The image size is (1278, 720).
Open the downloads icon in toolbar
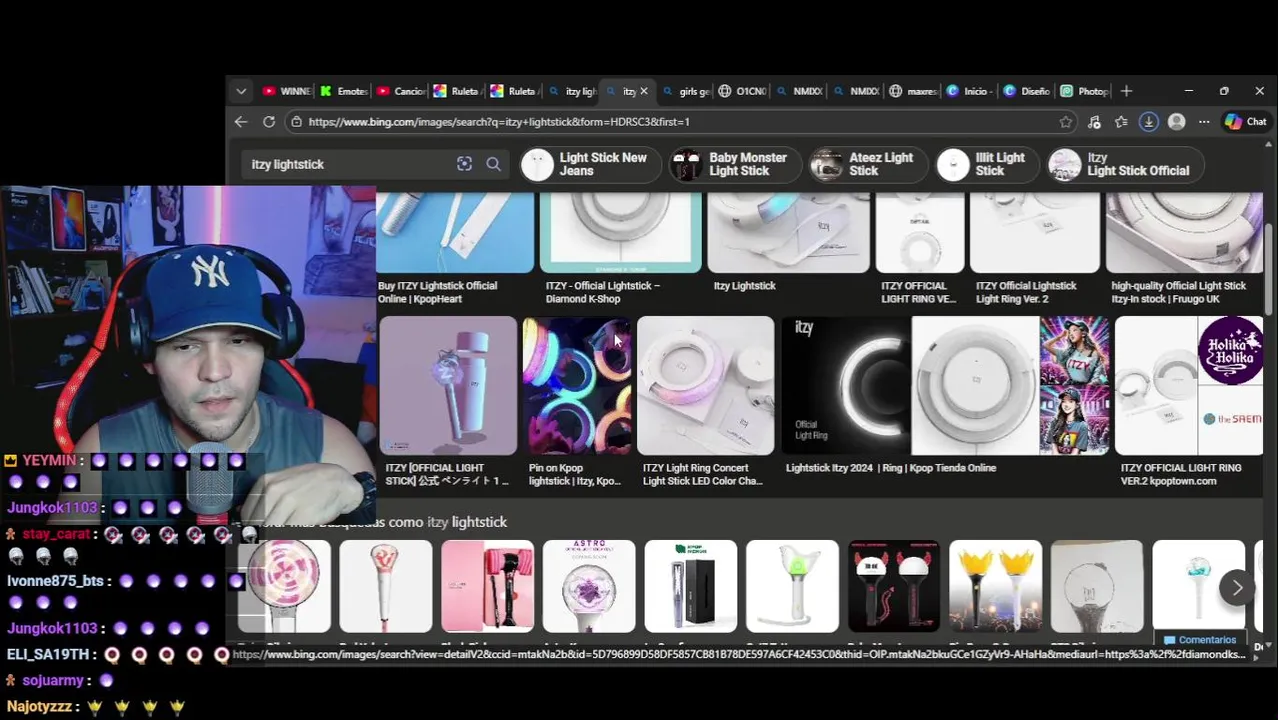(x=1149, y=122)
